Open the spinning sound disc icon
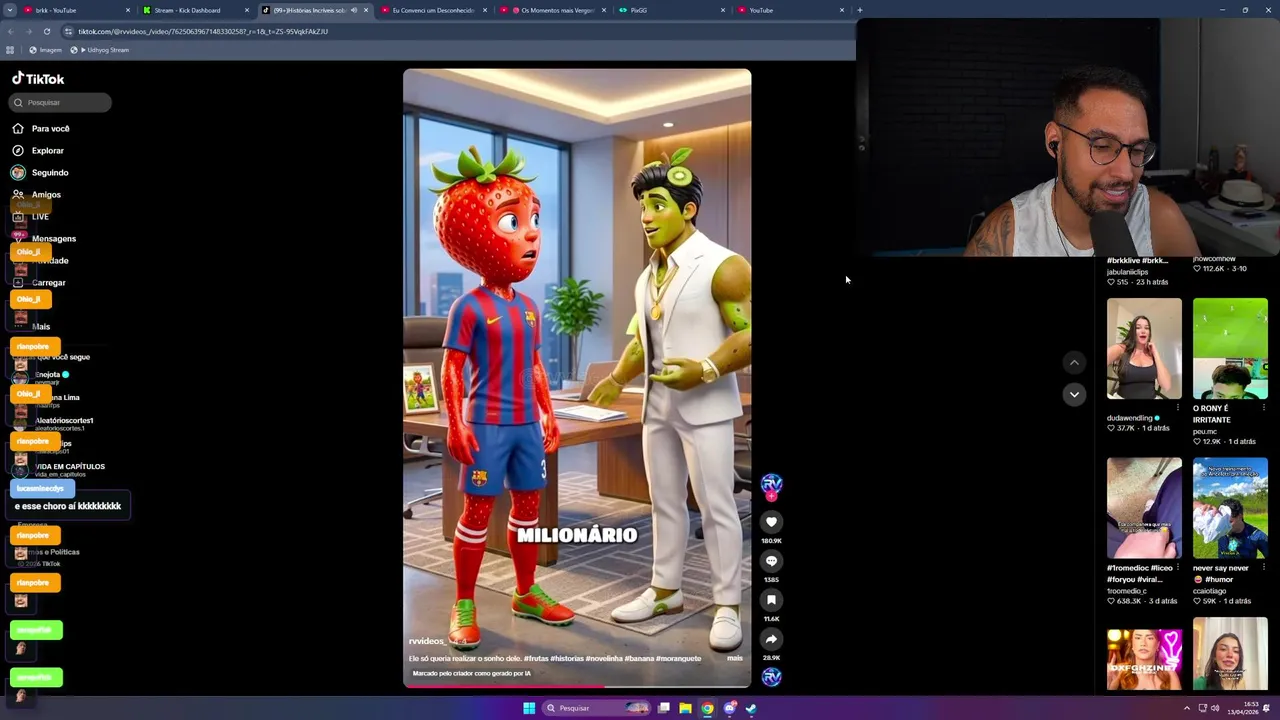The width and height of the screenshot is (1280, 720). [x=771, y=677]
